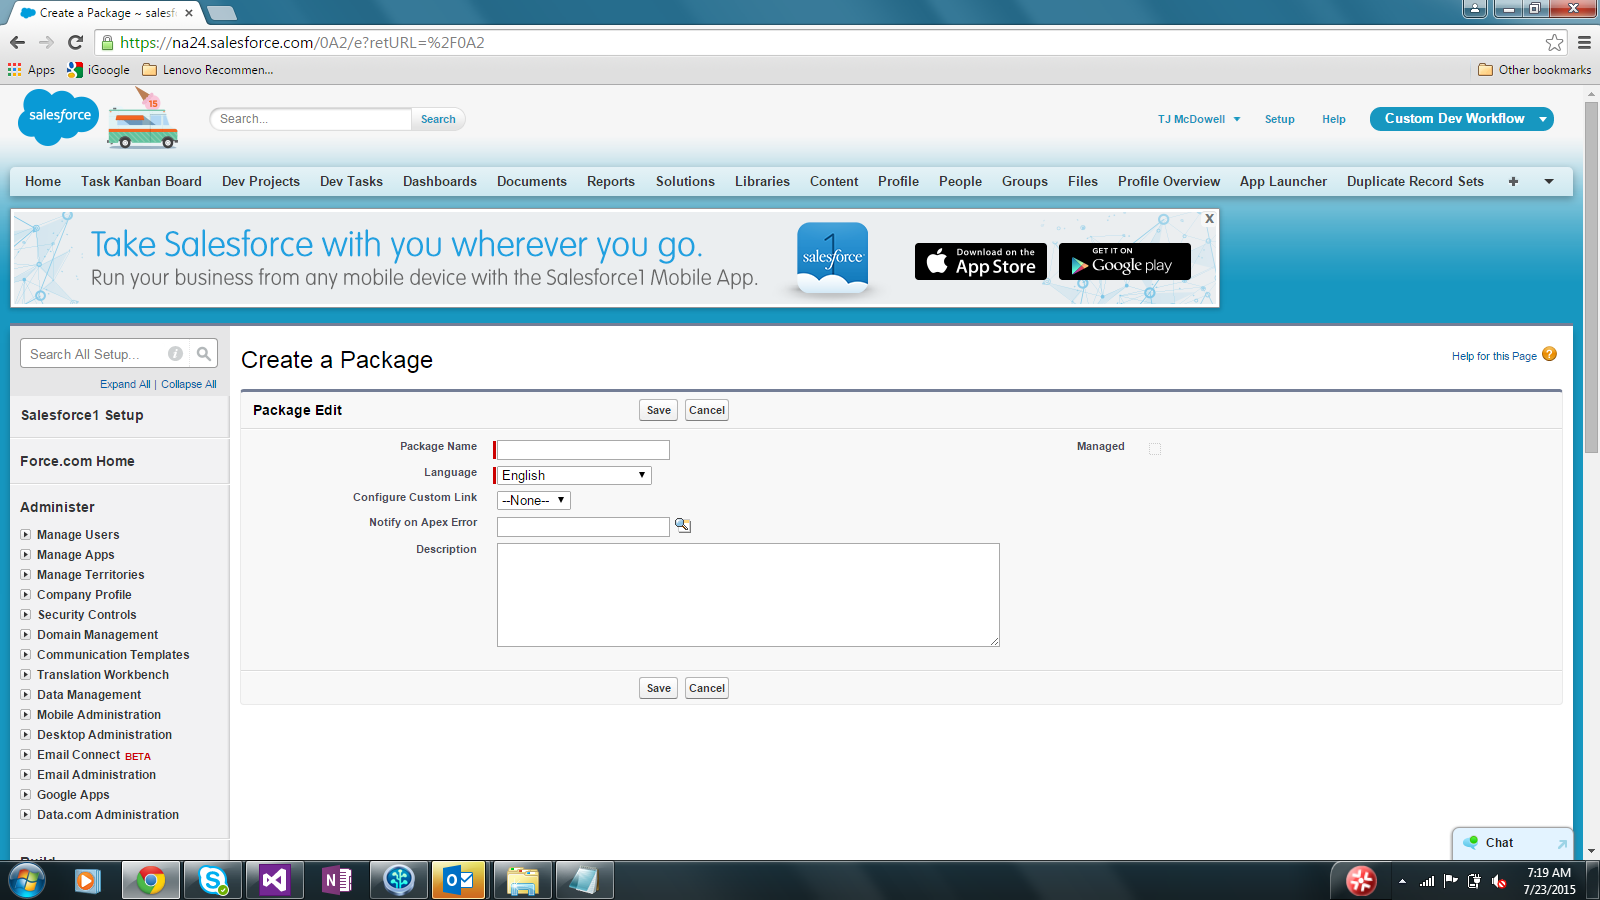Focus the Notify on Apex Error field
This screenshot has height=900, width=1600.
pyautogui.click(x=583, y=526)
